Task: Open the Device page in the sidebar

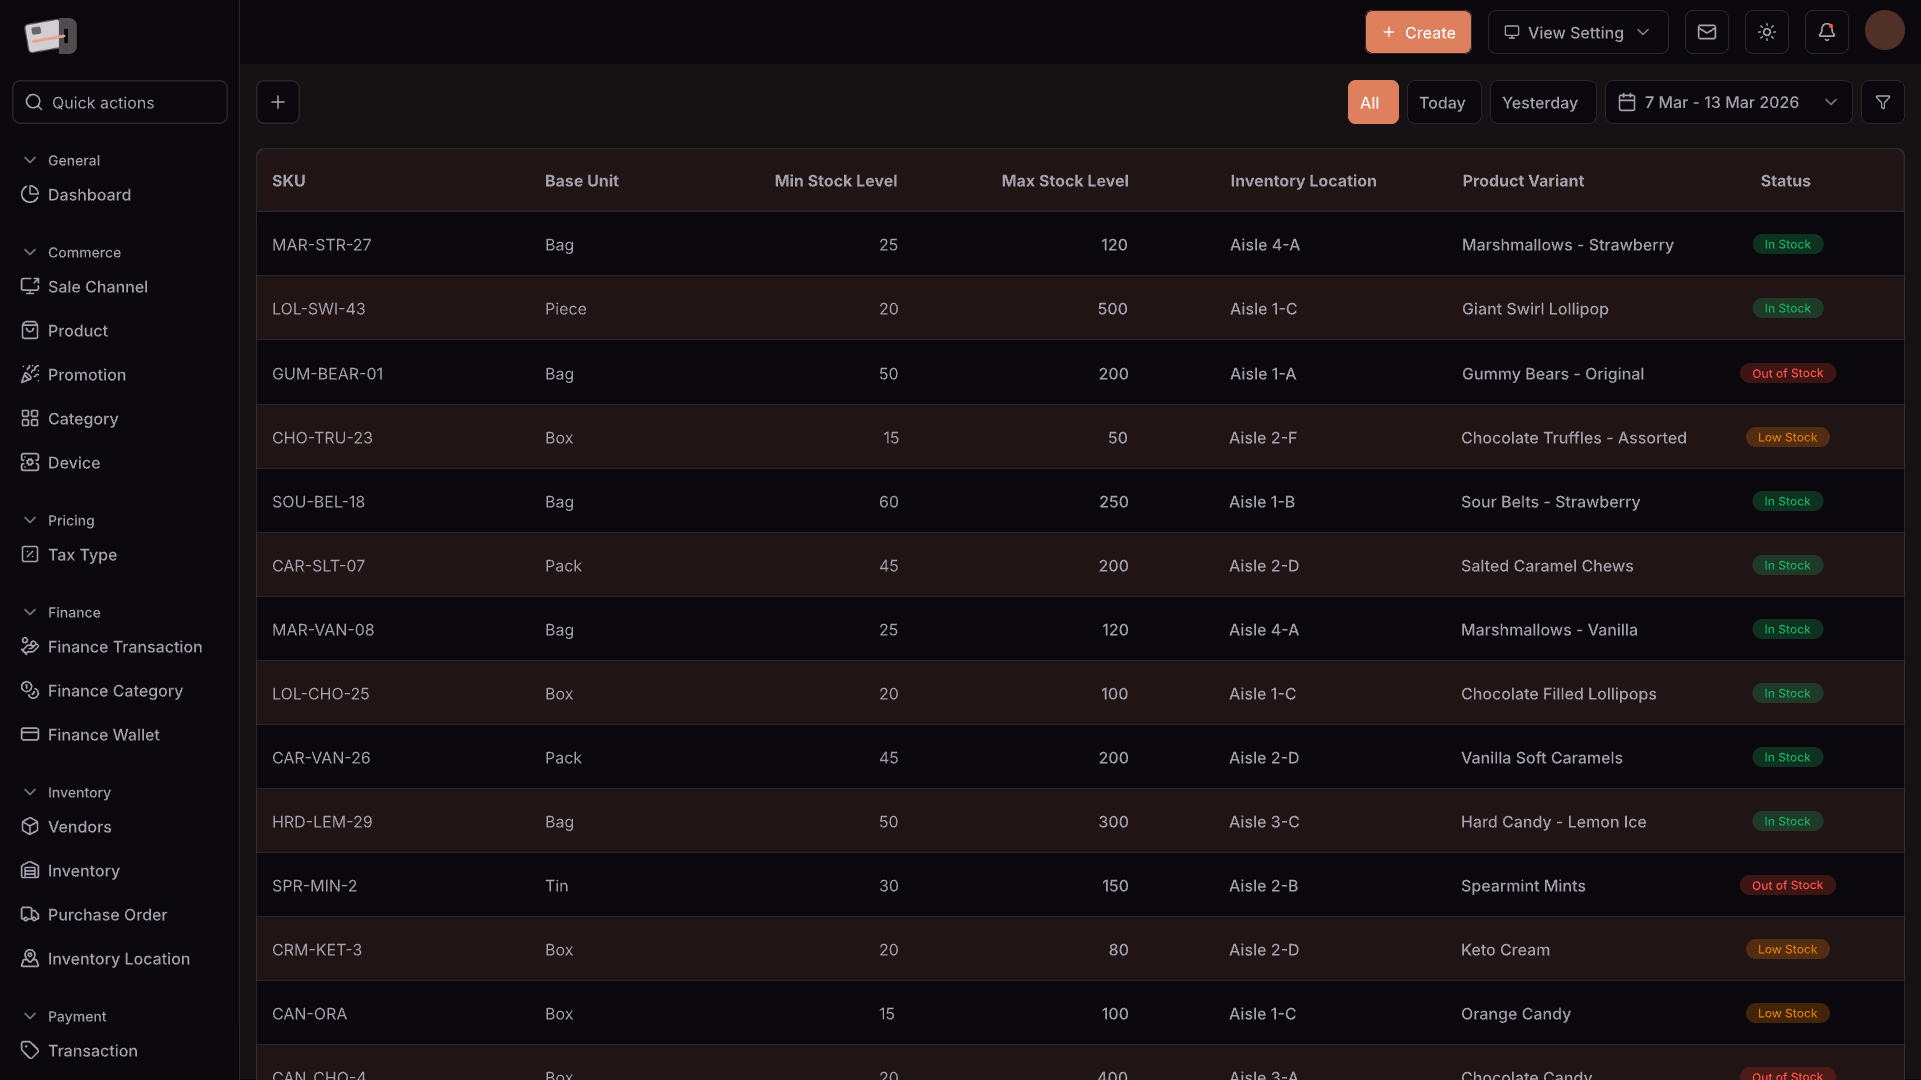Action: (x=74, y=463)
